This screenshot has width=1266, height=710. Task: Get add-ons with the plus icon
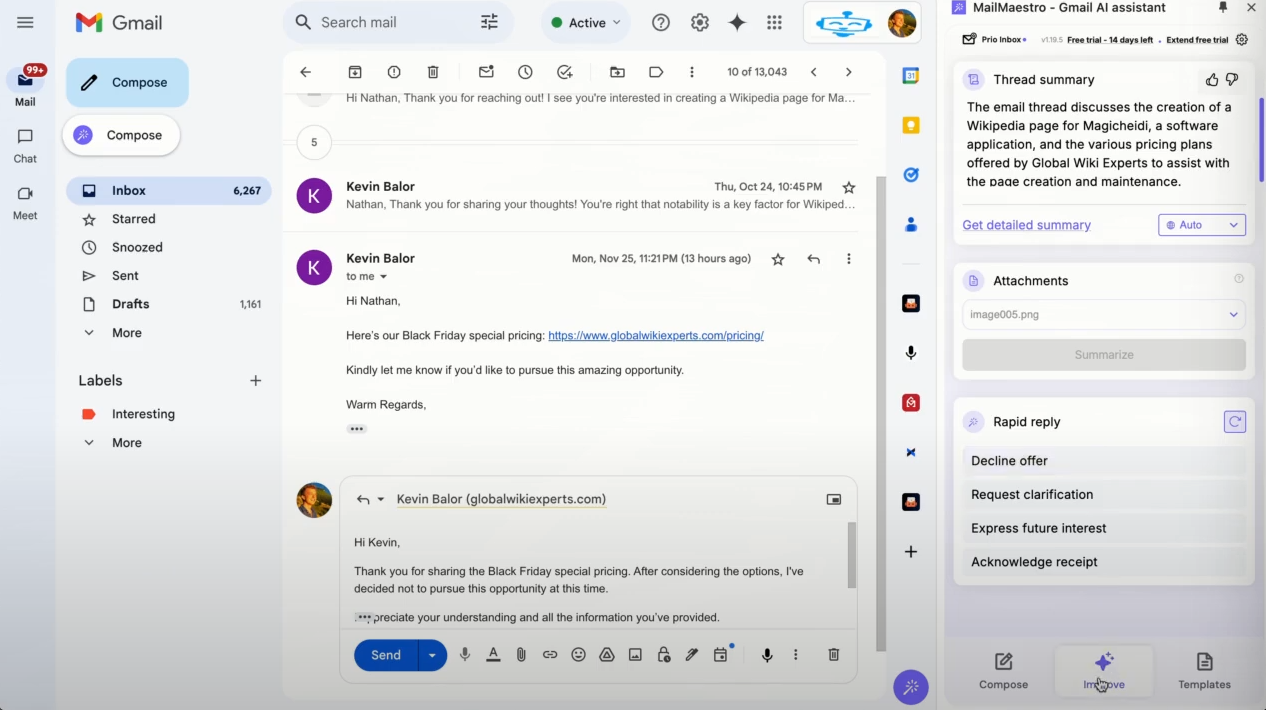pyautogui.click(x=911, y=552)
